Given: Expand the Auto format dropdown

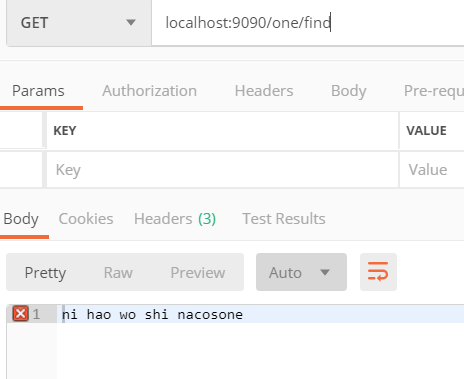Looking at the screenshot, I should tap(301, 272).
